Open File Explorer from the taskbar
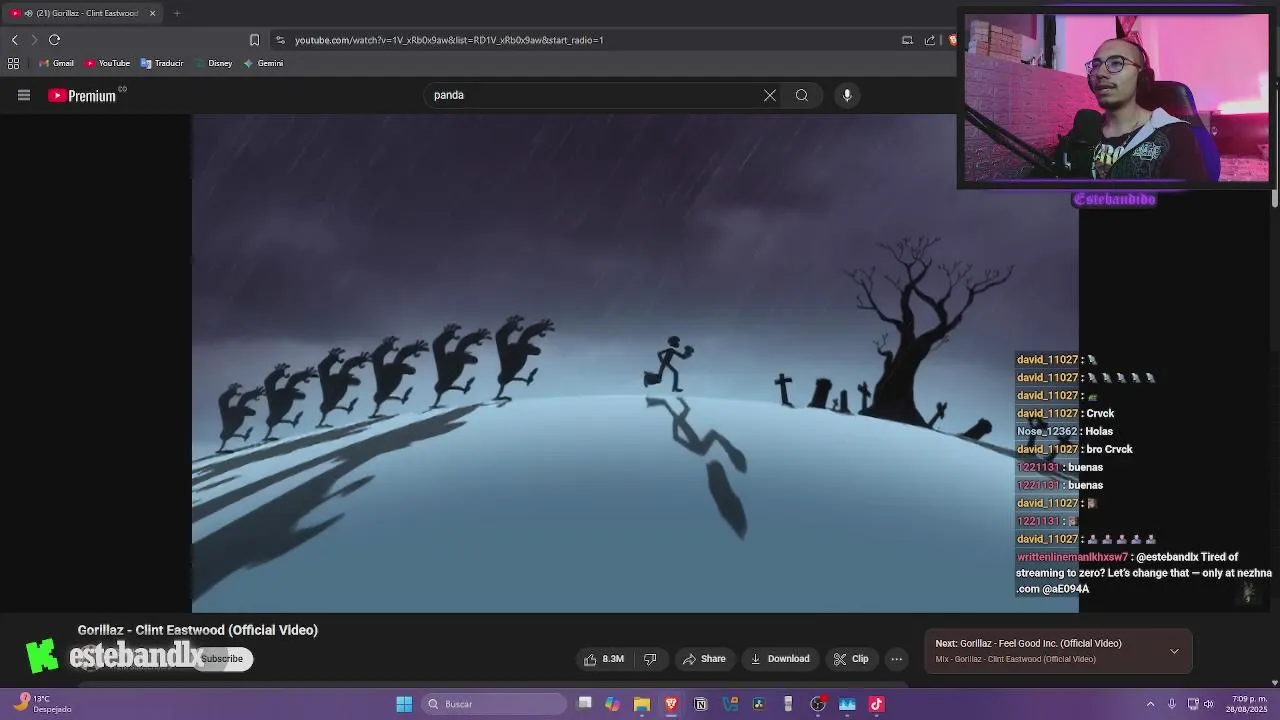Screen dimensions: 1280x720 coord(642,704)
